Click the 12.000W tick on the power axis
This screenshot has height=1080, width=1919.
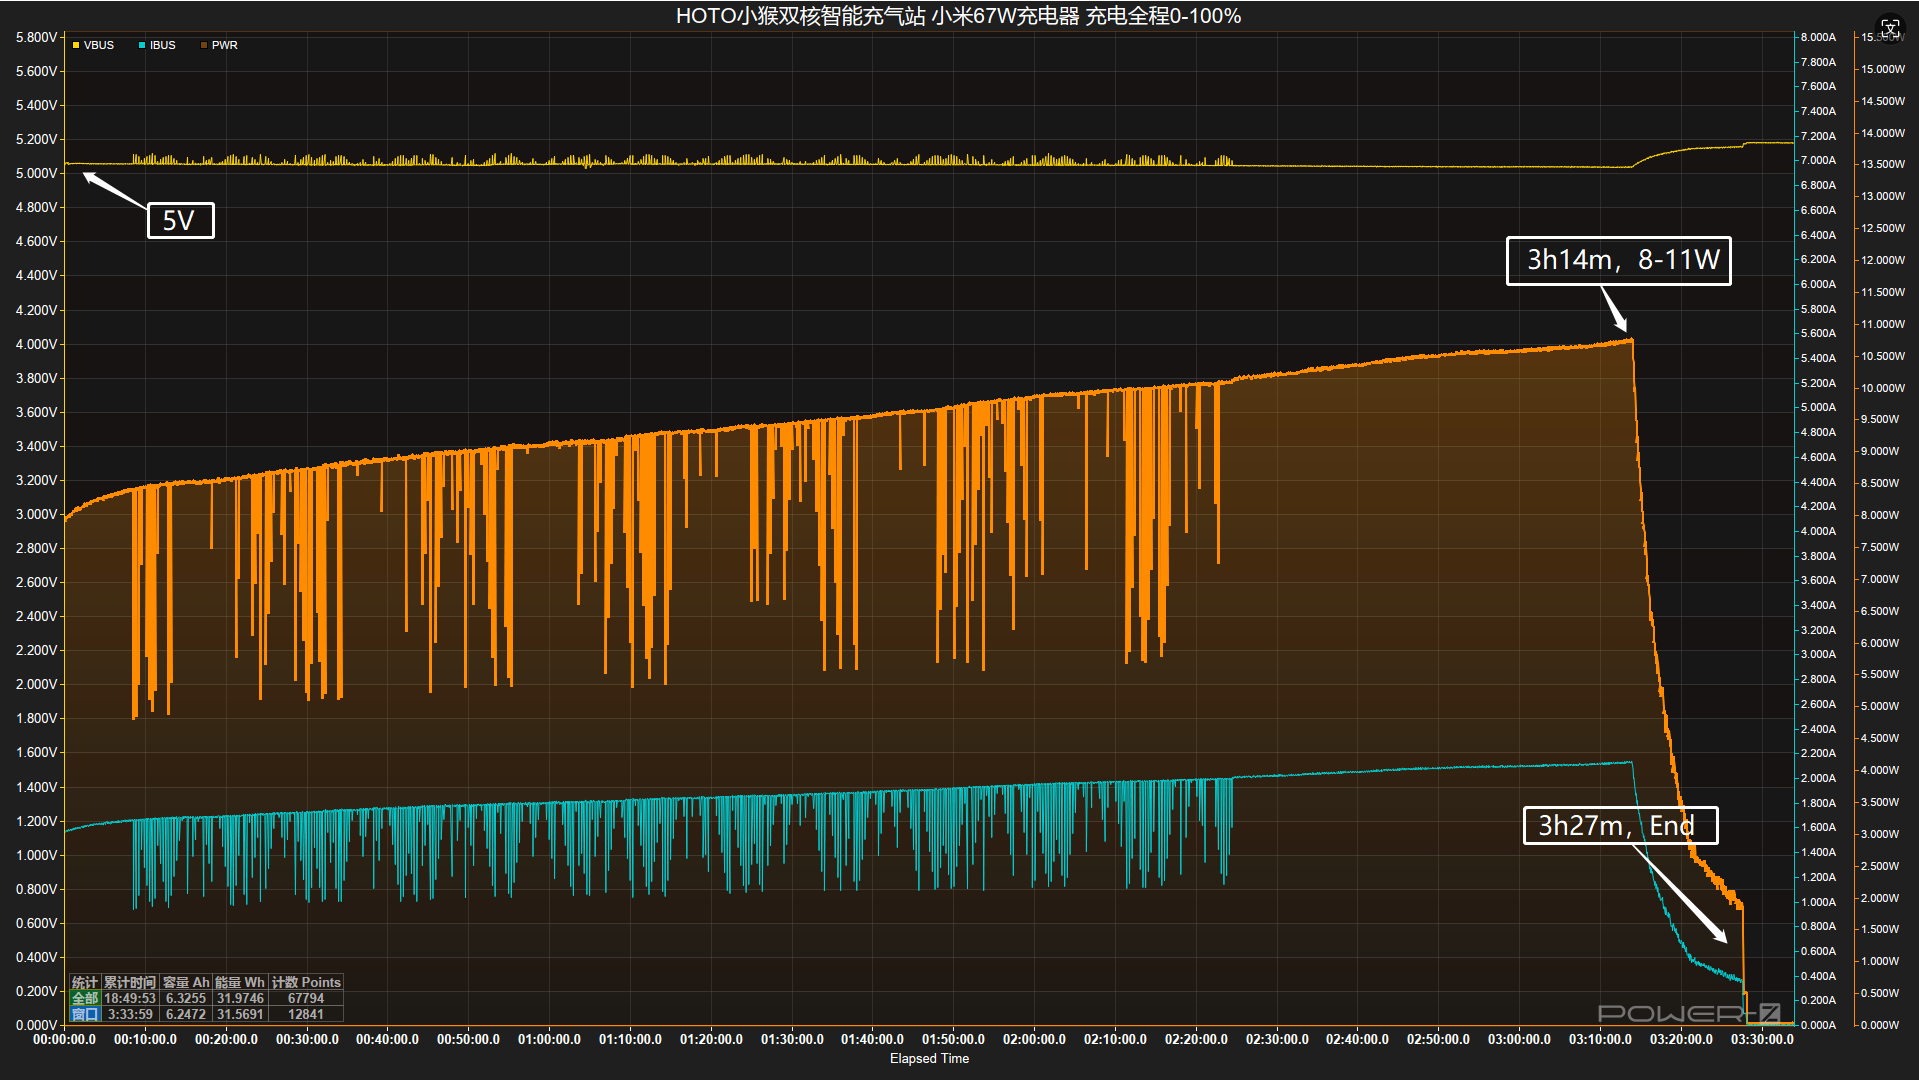(x=1883, y=260)
